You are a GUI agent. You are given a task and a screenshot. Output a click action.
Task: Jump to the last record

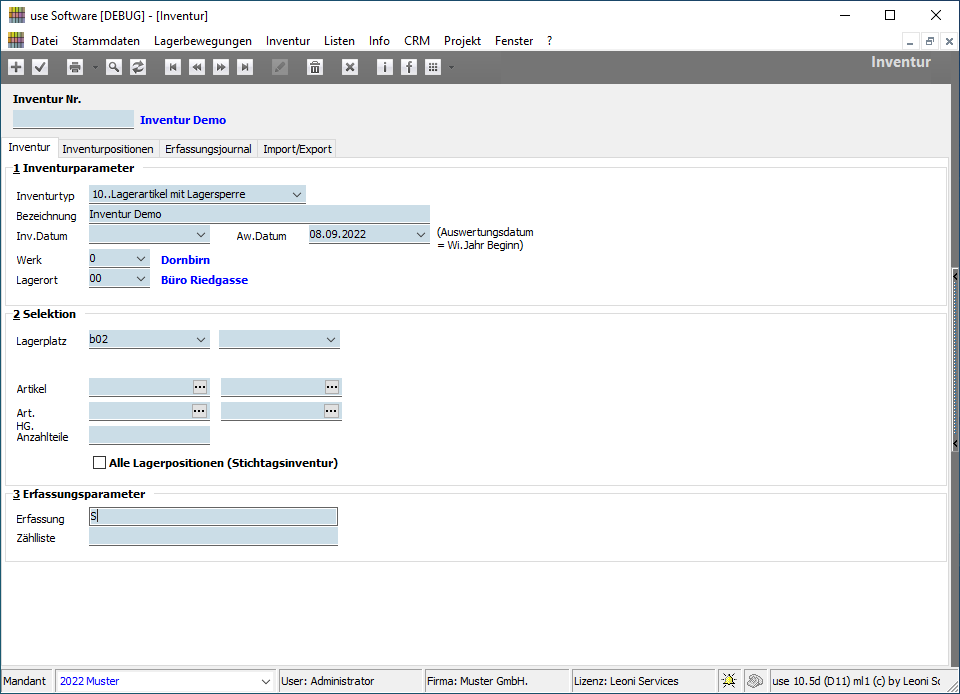245,67
